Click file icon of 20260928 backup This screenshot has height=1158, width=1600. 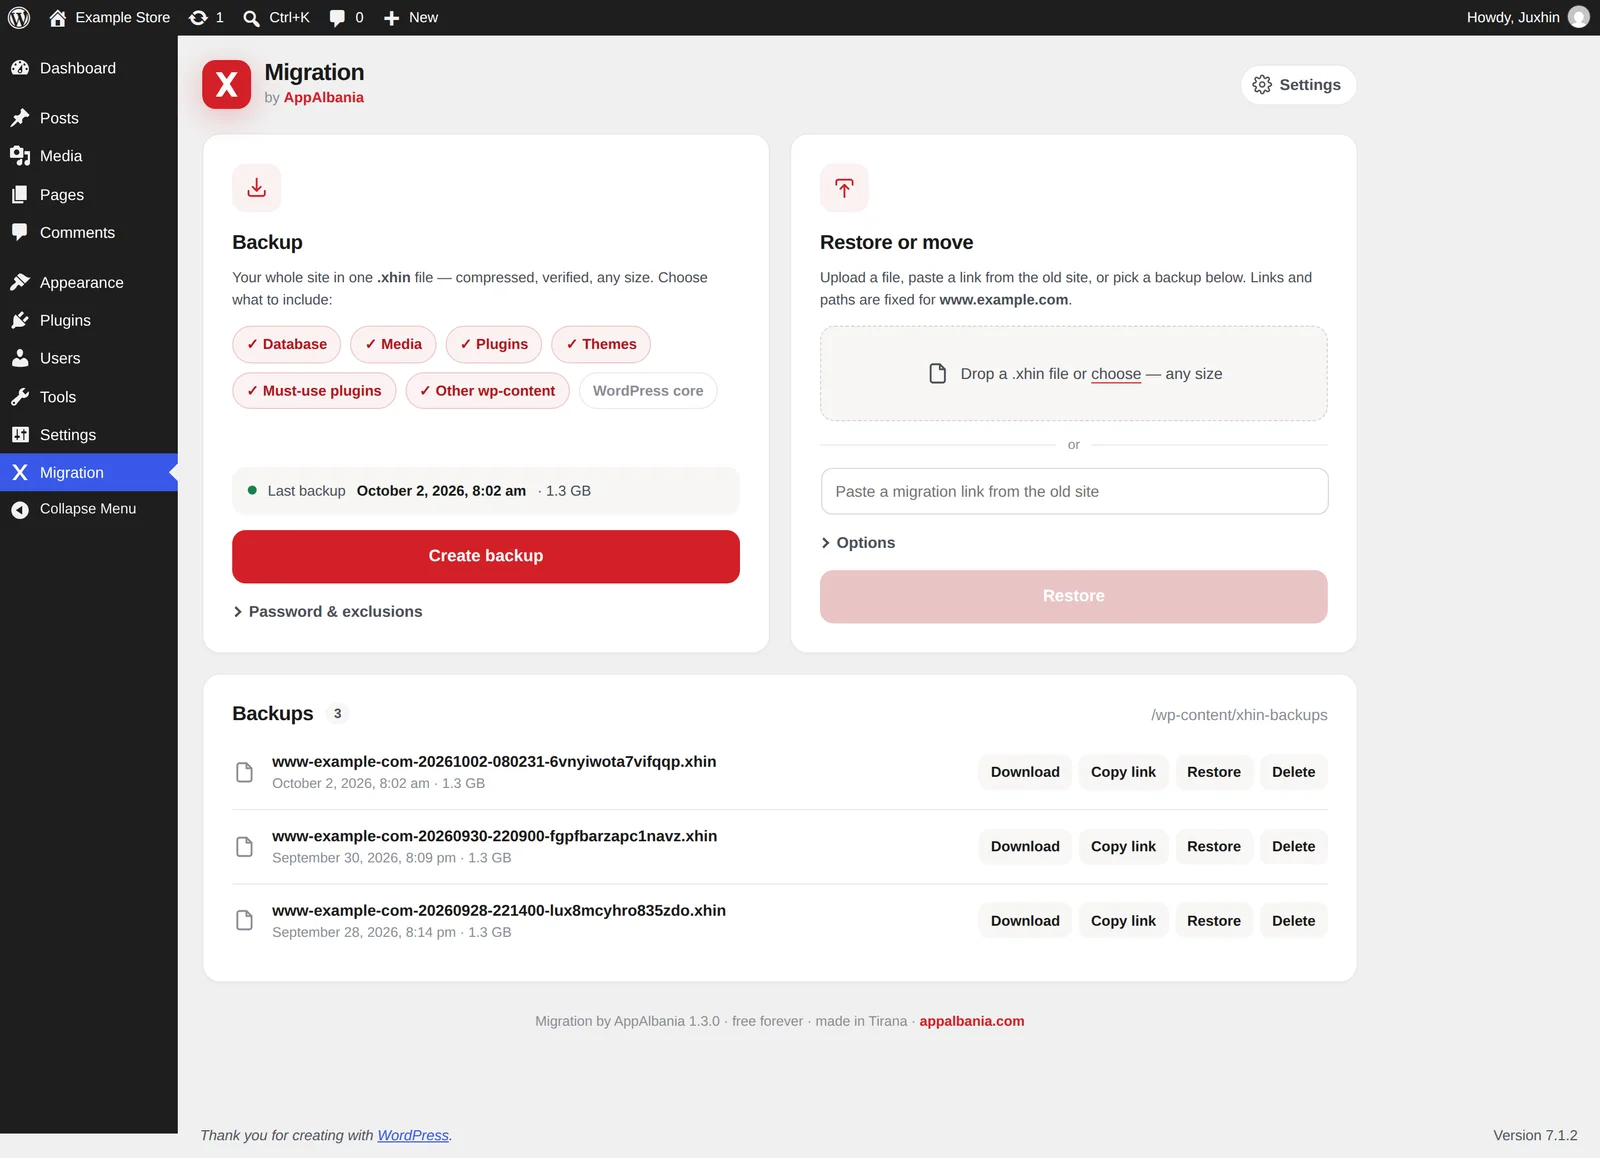[x=244, y=921]
